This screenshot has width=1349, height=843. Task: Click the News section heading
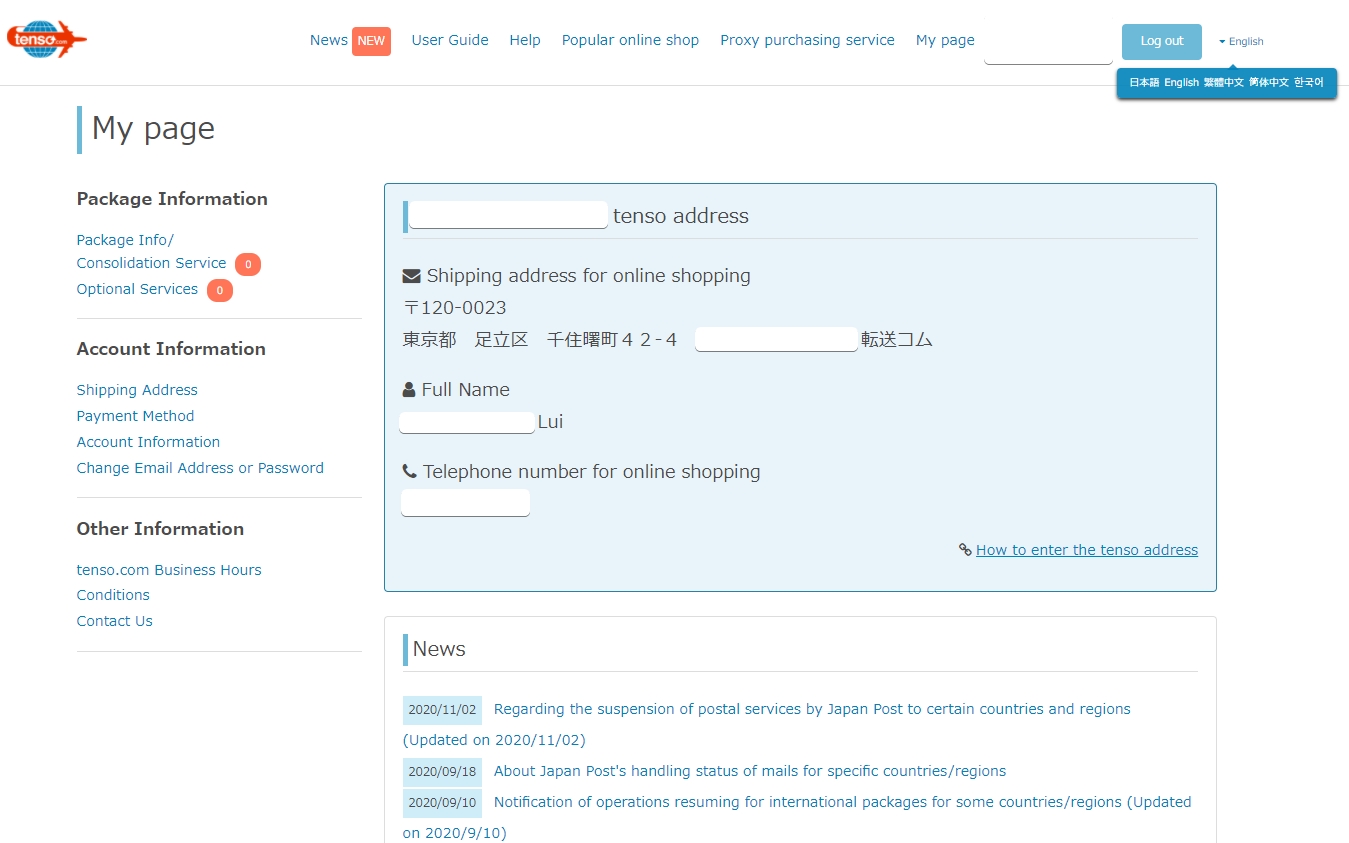[439, 649]
